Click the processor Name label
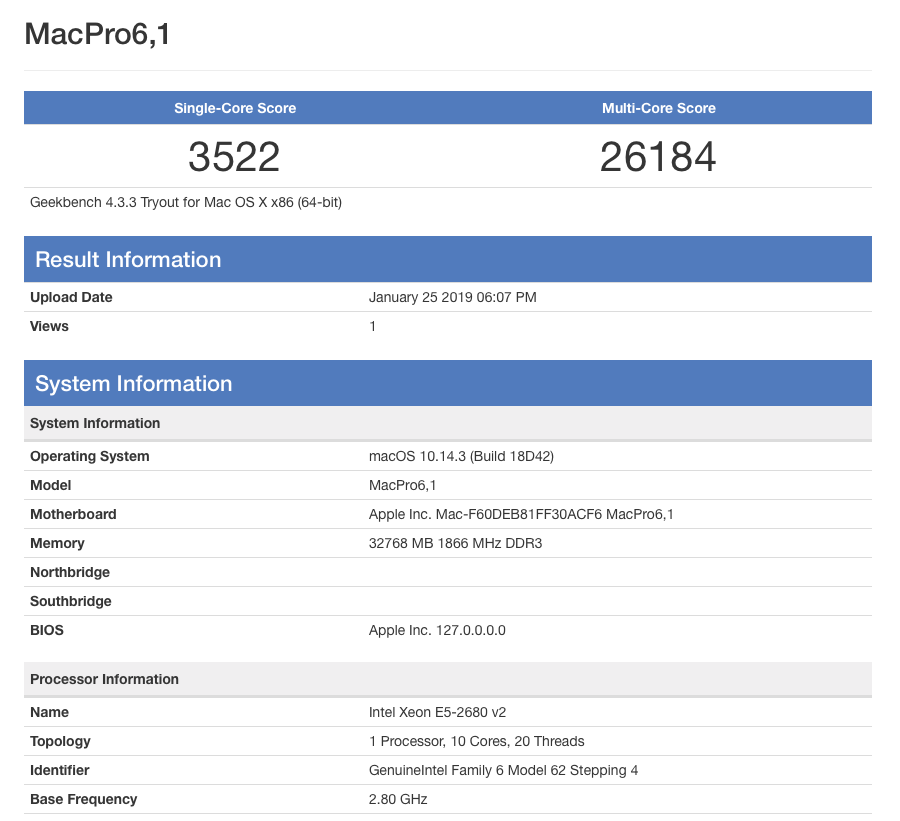Image resolution: width=900 pixels, height=821 pixels. click(x=49, y=712)
